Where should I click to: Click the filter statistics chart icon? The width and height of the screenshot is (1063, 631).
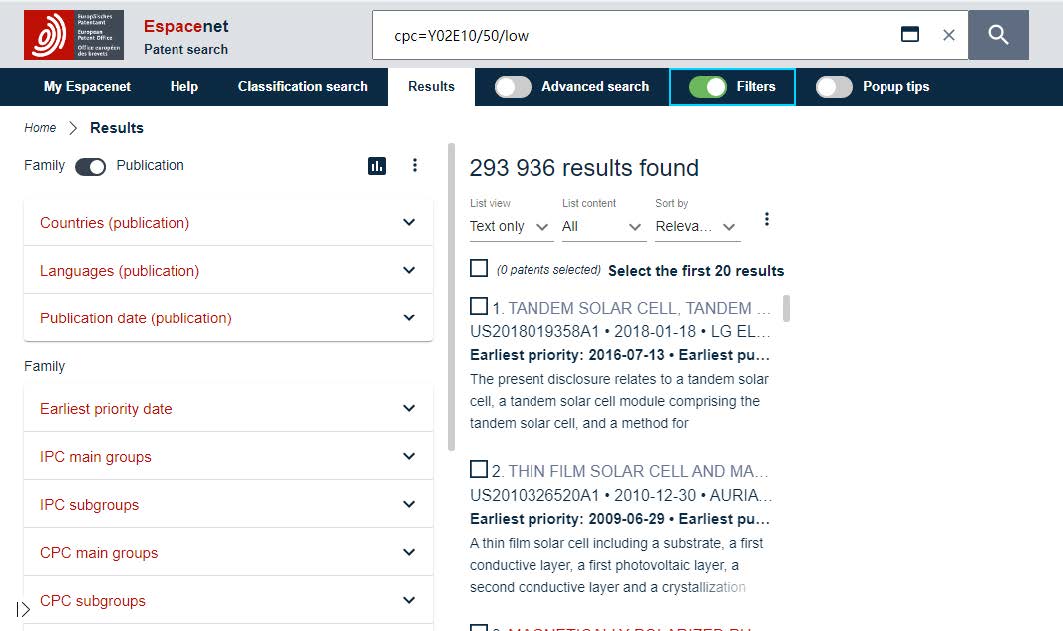point(377,166)
